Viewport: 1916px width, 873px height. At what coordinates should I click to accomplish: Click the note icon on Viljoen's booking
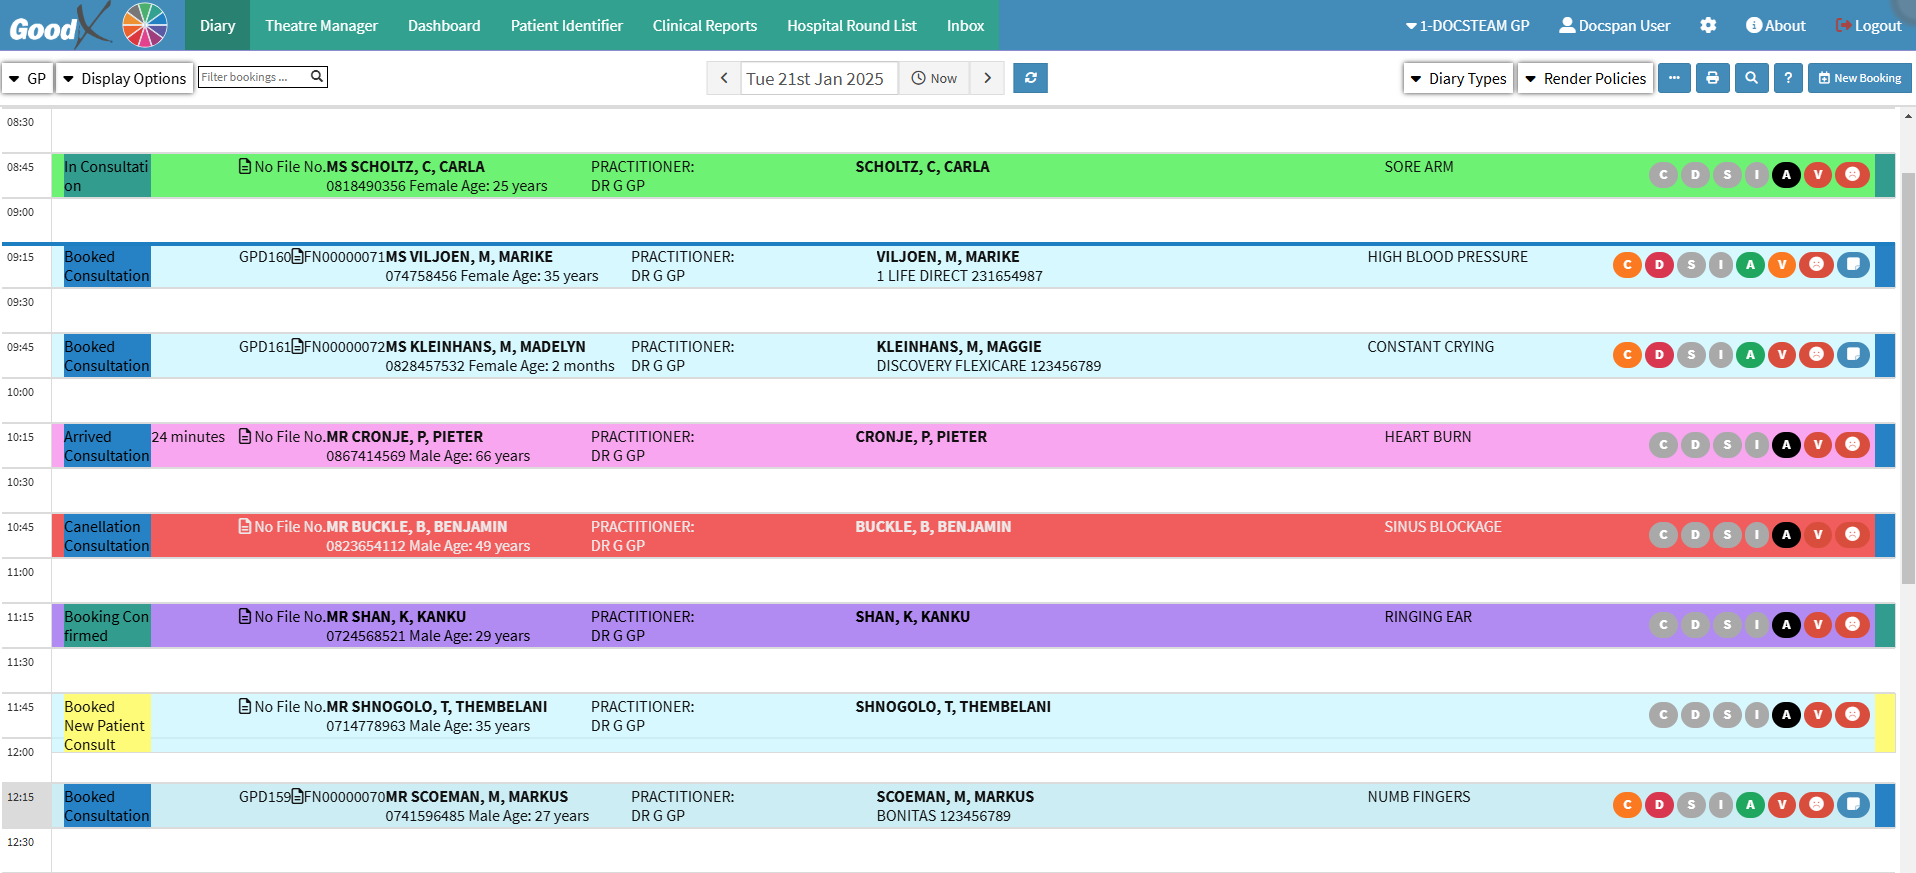point(1853,265)
